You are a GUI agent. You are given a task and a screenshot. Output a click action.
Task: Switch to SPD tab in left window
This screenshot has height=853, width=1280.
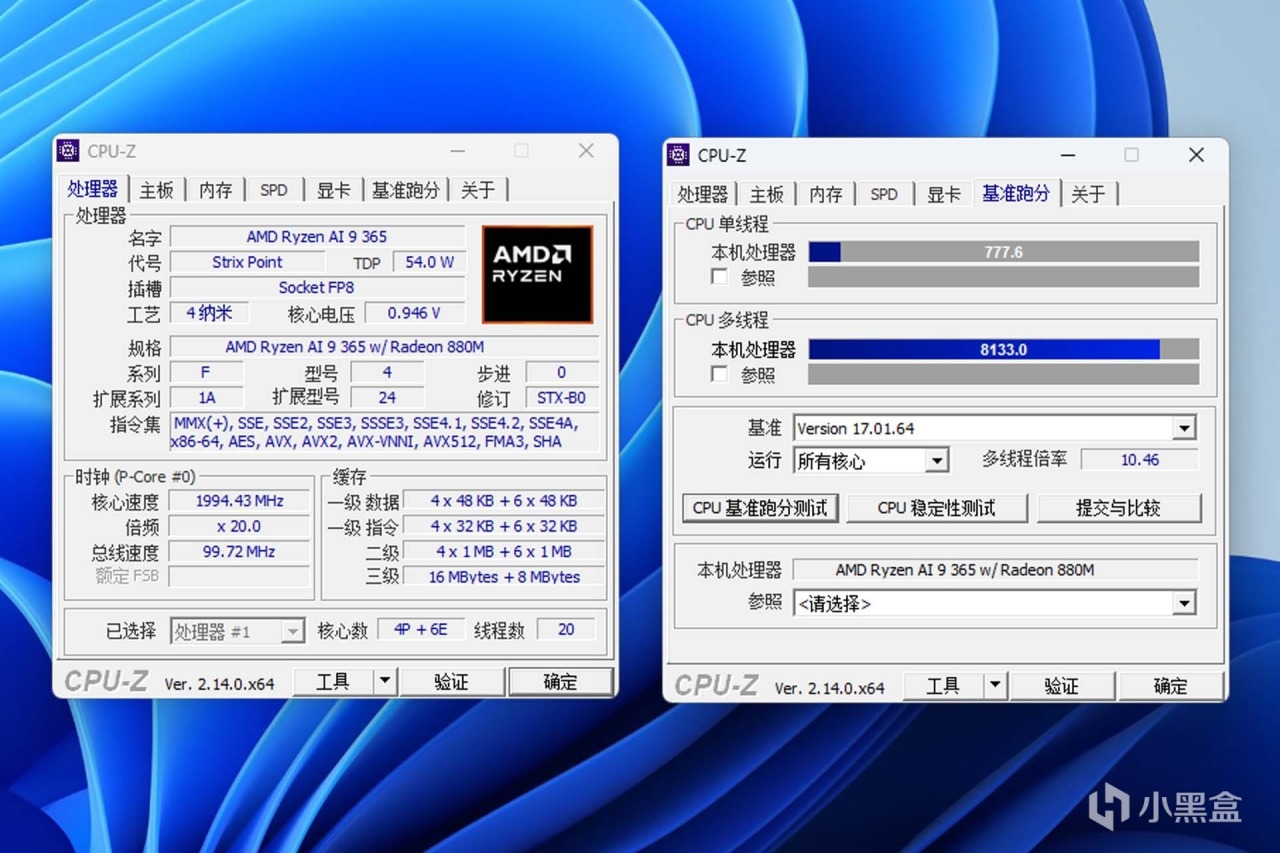[274, 190]
